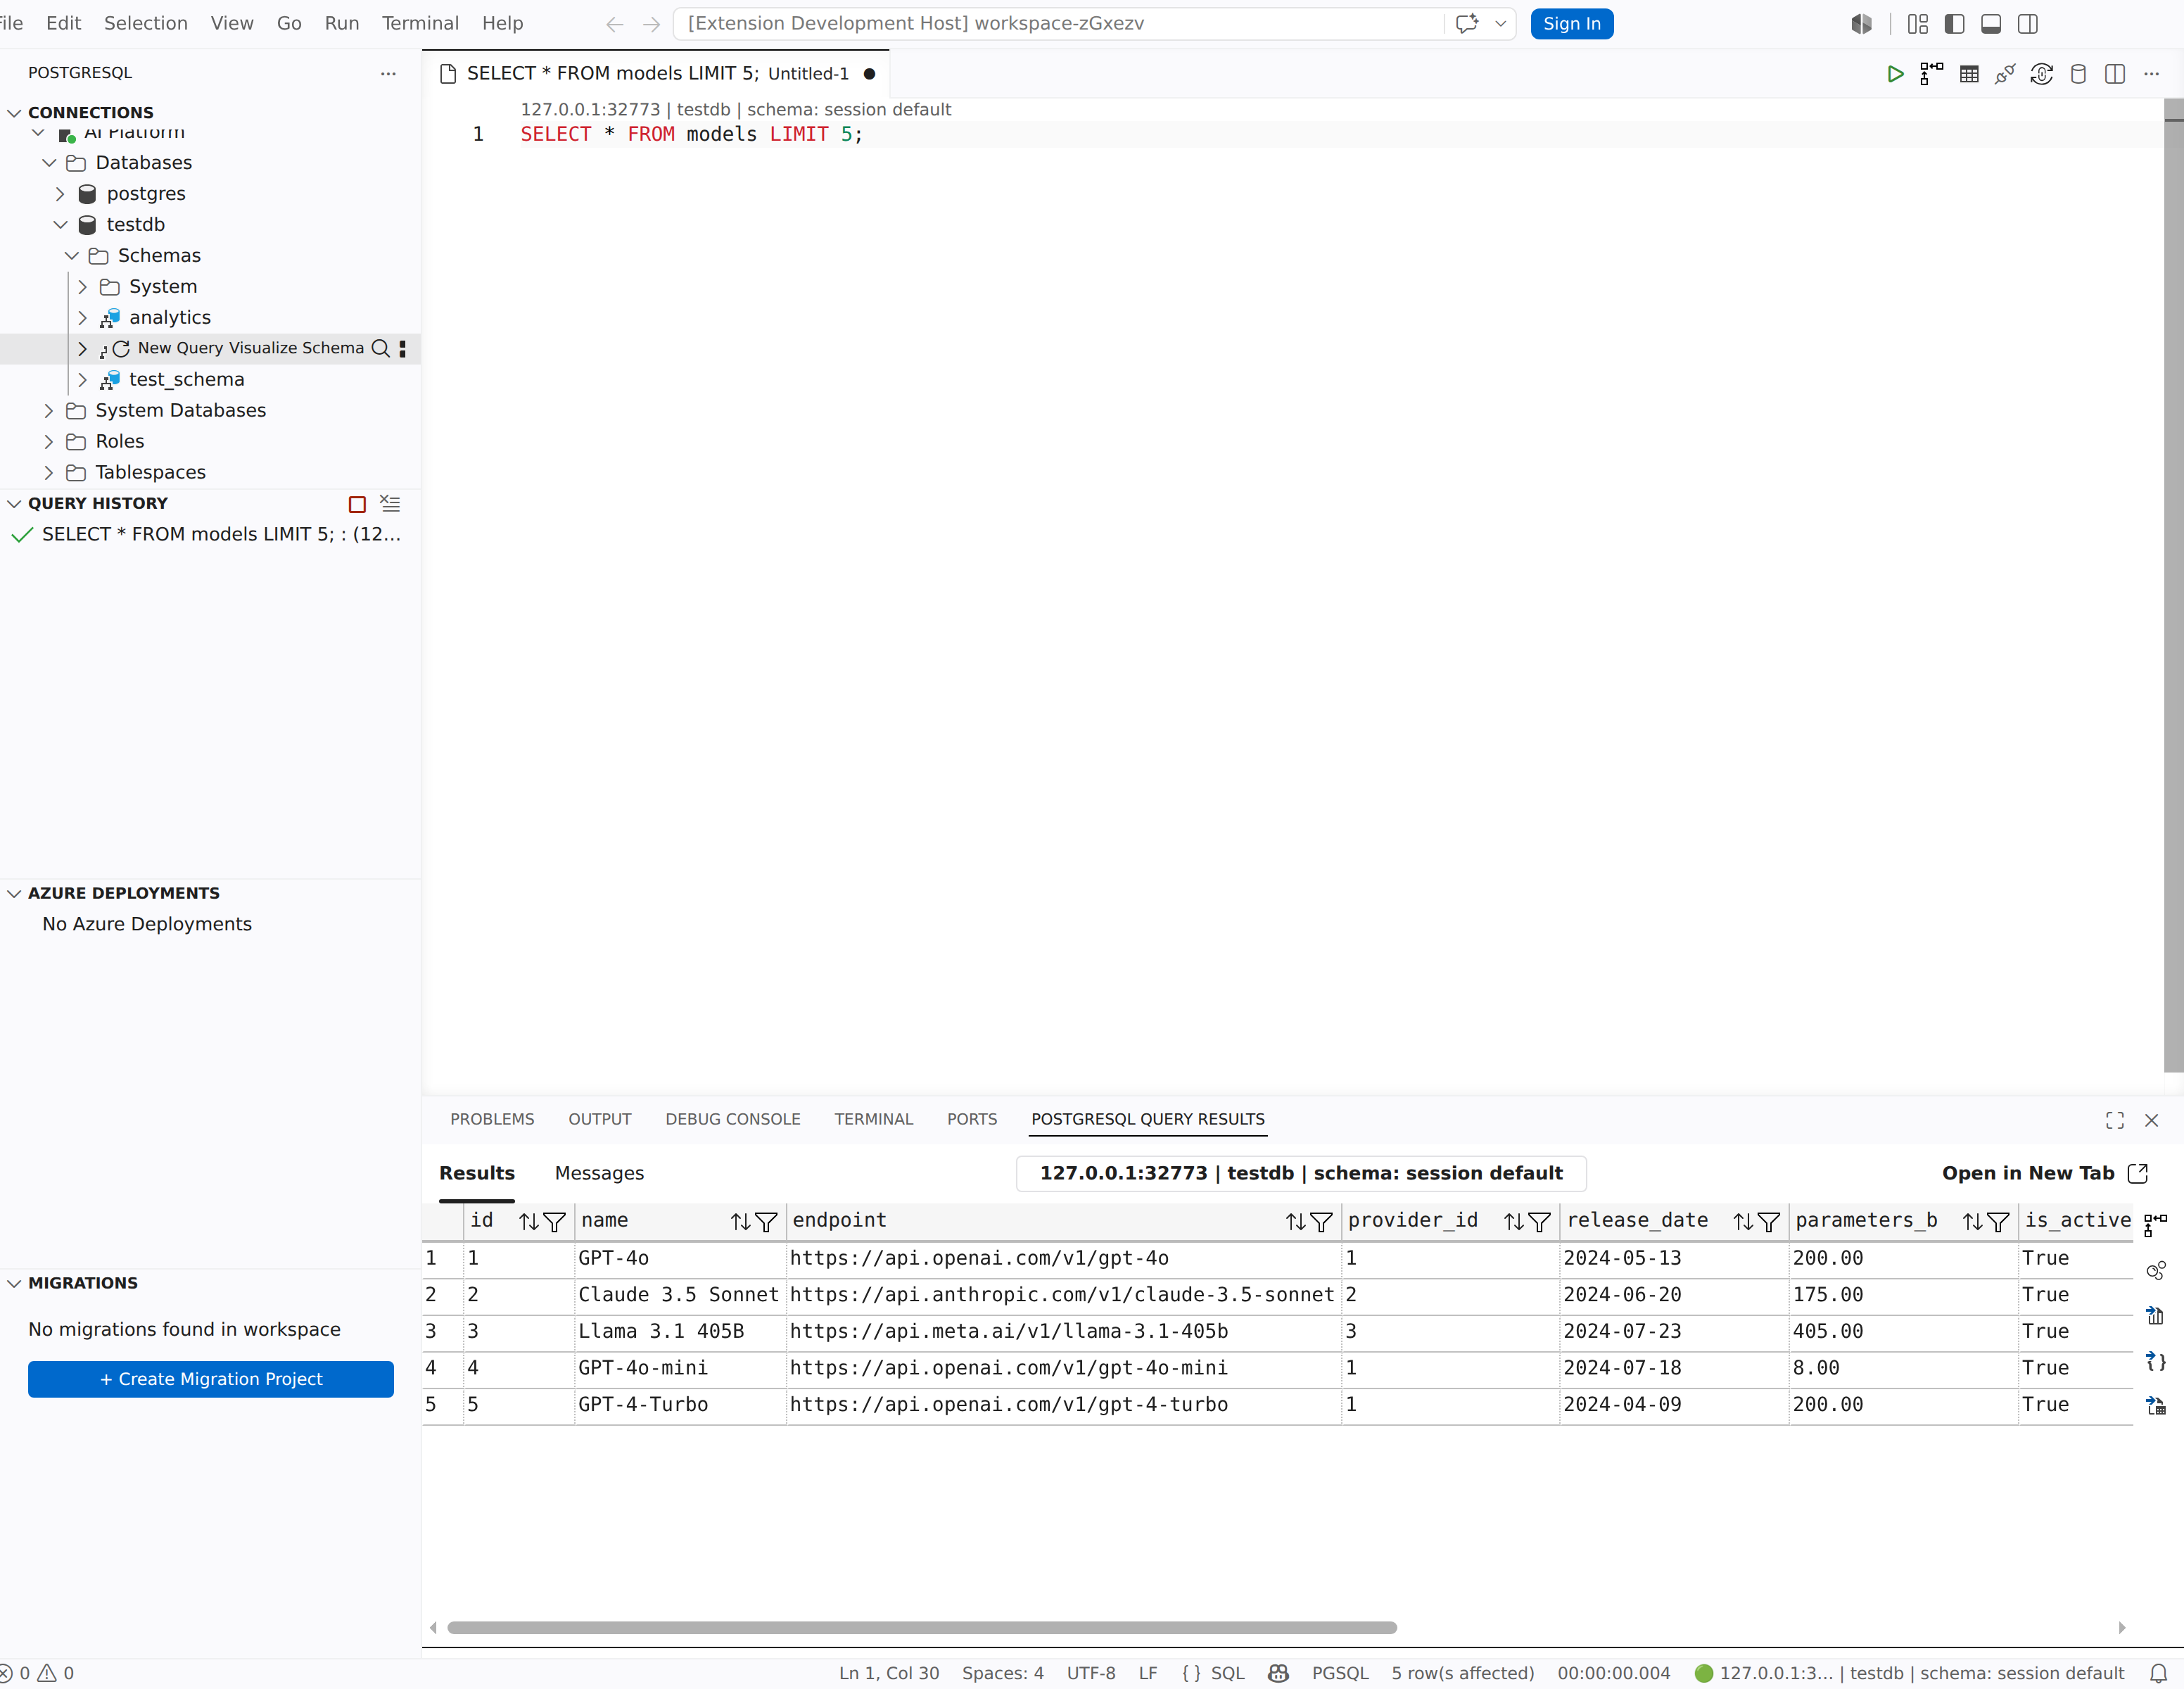Screen dimensions: 2184x1689
Task: Expand the System Databases folder
Action: tap(49, 411)
